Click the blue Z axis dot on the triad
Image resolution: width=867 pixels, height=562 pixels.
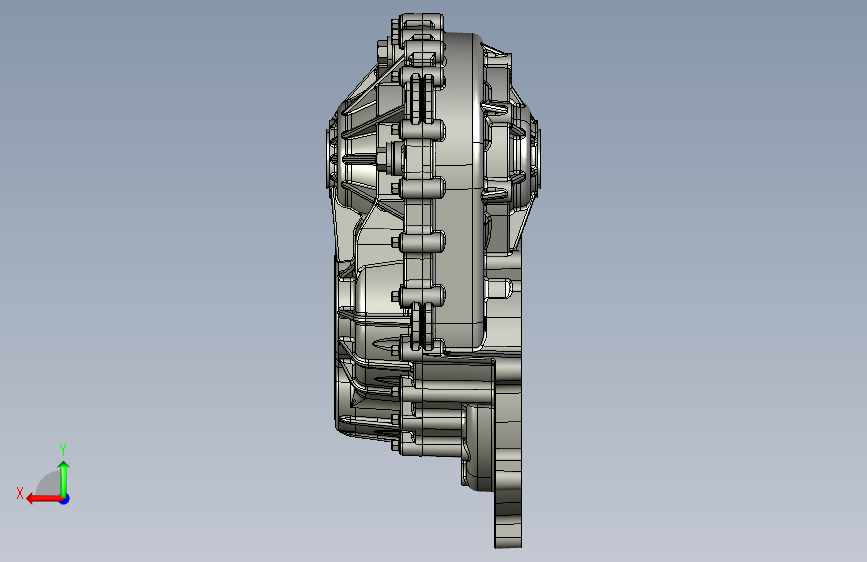point(65,499)
